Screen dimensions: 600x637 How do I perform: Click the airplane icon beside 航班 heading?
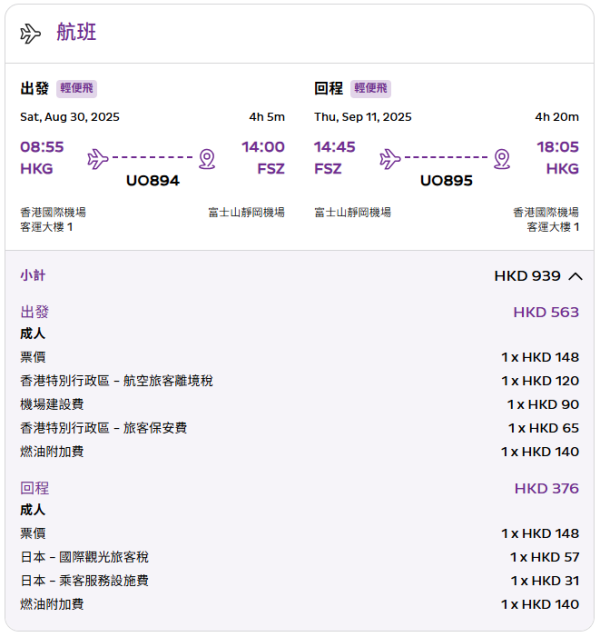pos(30,33)
